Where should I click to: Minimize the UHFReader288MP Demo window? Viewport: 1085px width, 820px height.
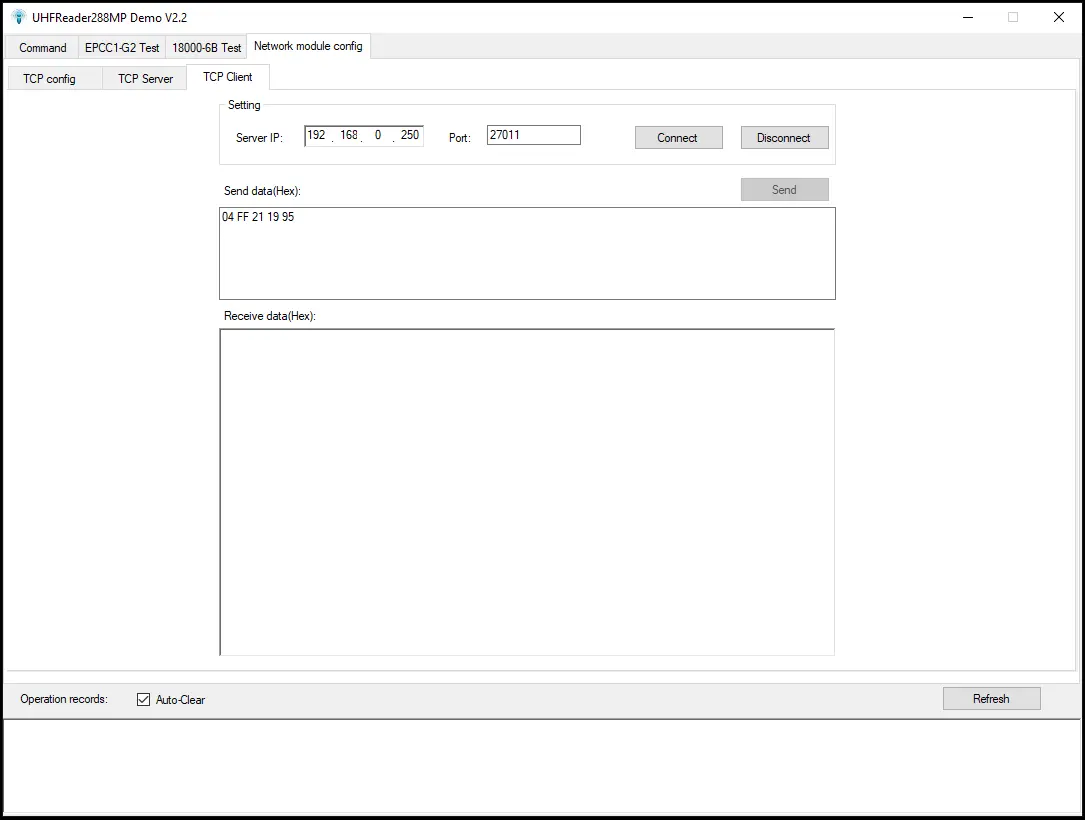[x=968, y=17]
